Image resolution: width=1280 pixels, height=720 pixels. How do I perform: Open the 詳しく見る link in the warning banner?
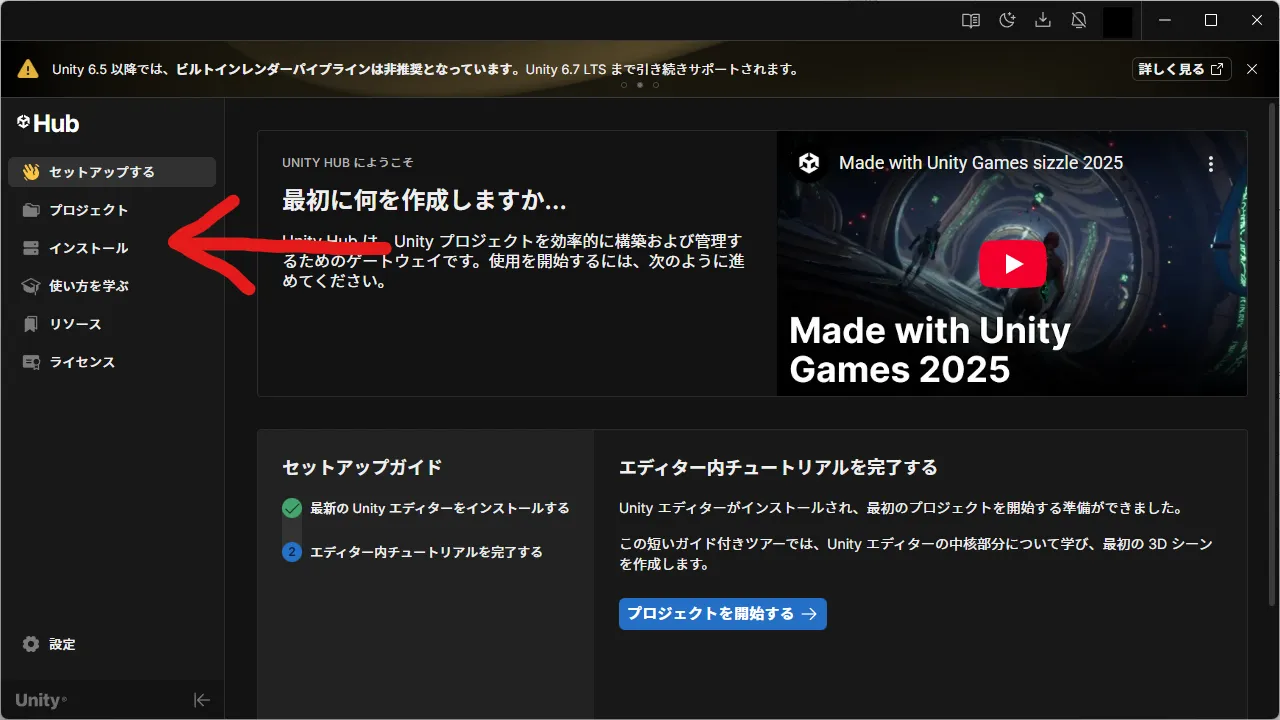[x=1181, y=69]
